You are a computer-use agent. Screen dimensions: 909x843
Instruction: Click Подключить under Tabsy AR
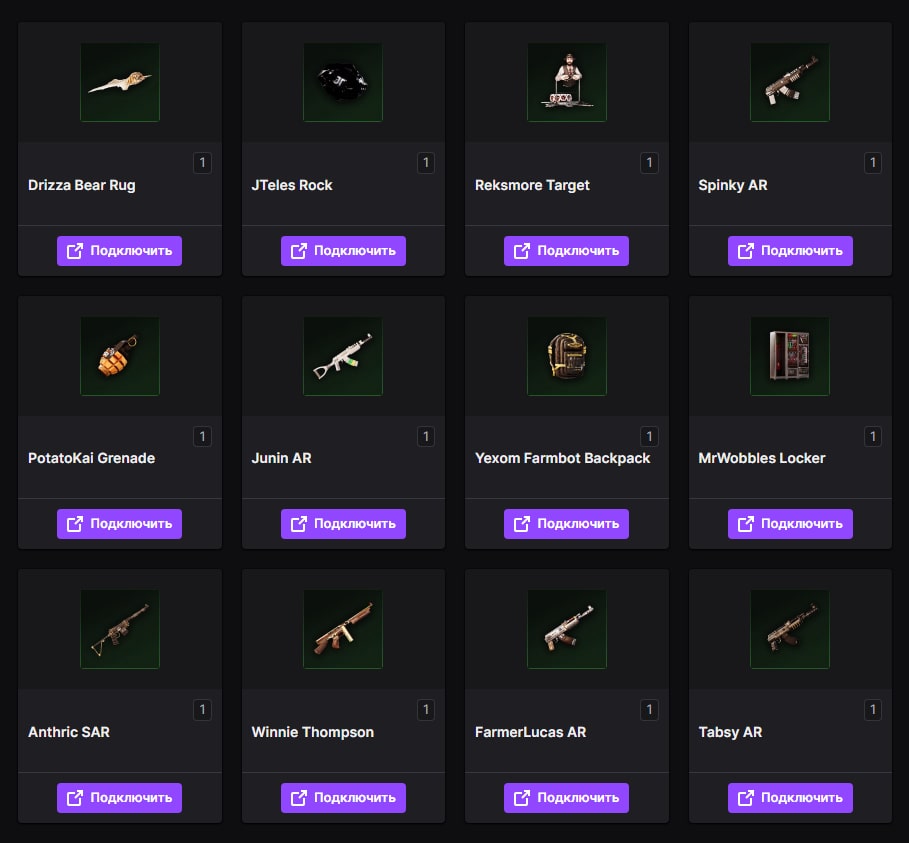click(x=790, y=798)
